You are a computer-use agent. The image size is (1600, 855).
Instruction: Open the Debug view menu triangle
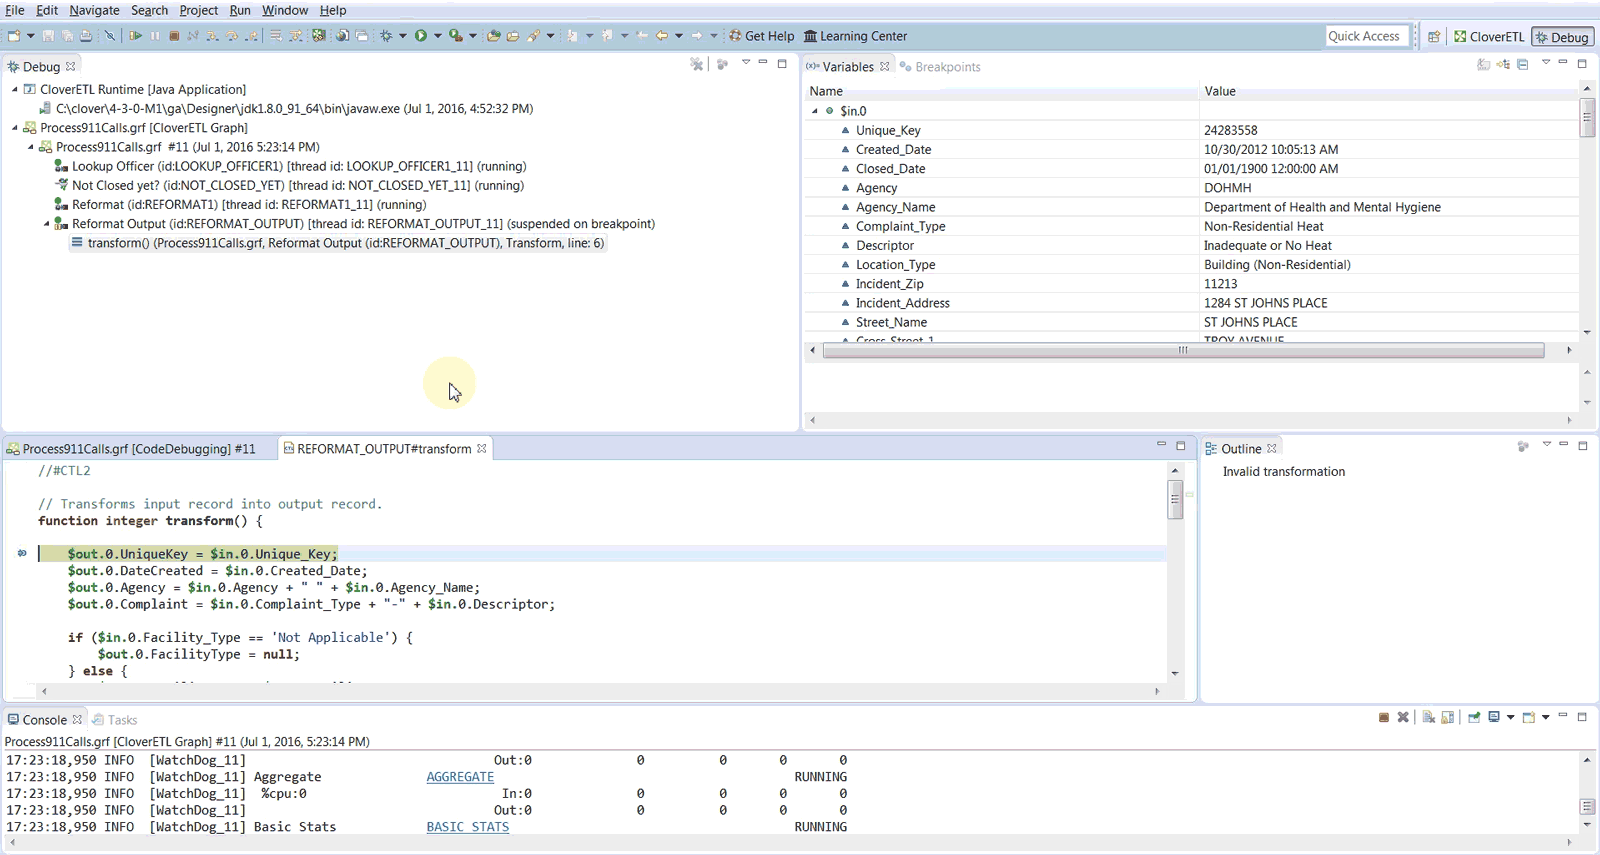click(746, 62)
